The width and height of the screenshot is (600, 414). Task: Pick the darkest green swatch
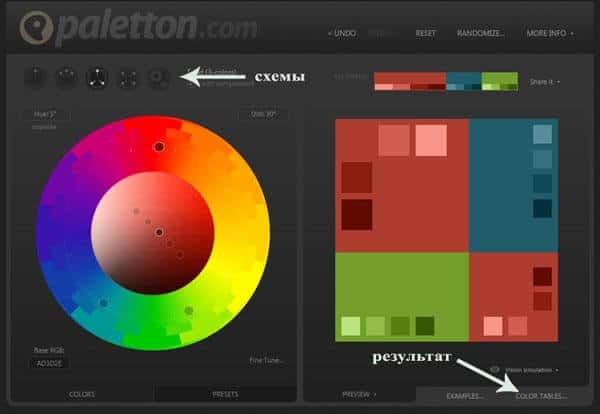pos(425,326)
